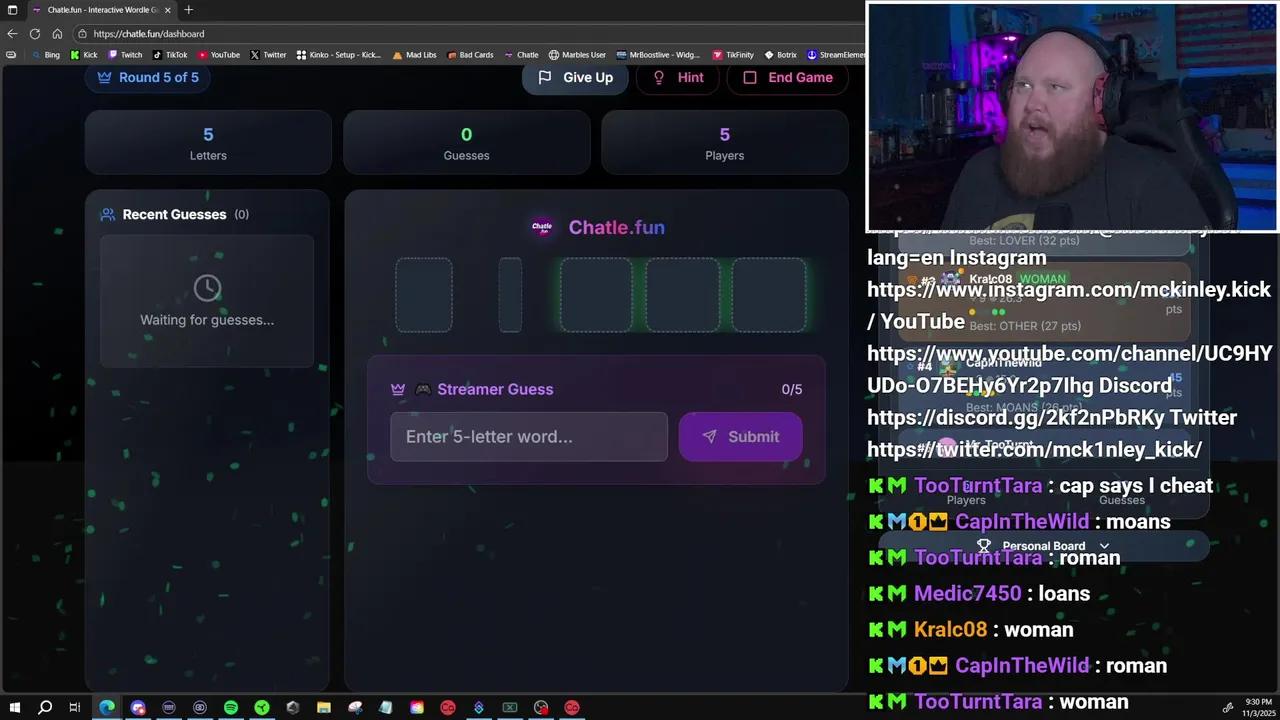Click the flag icon on Give Up
The image size is (1280, 720).
click(x=545, y=77)
